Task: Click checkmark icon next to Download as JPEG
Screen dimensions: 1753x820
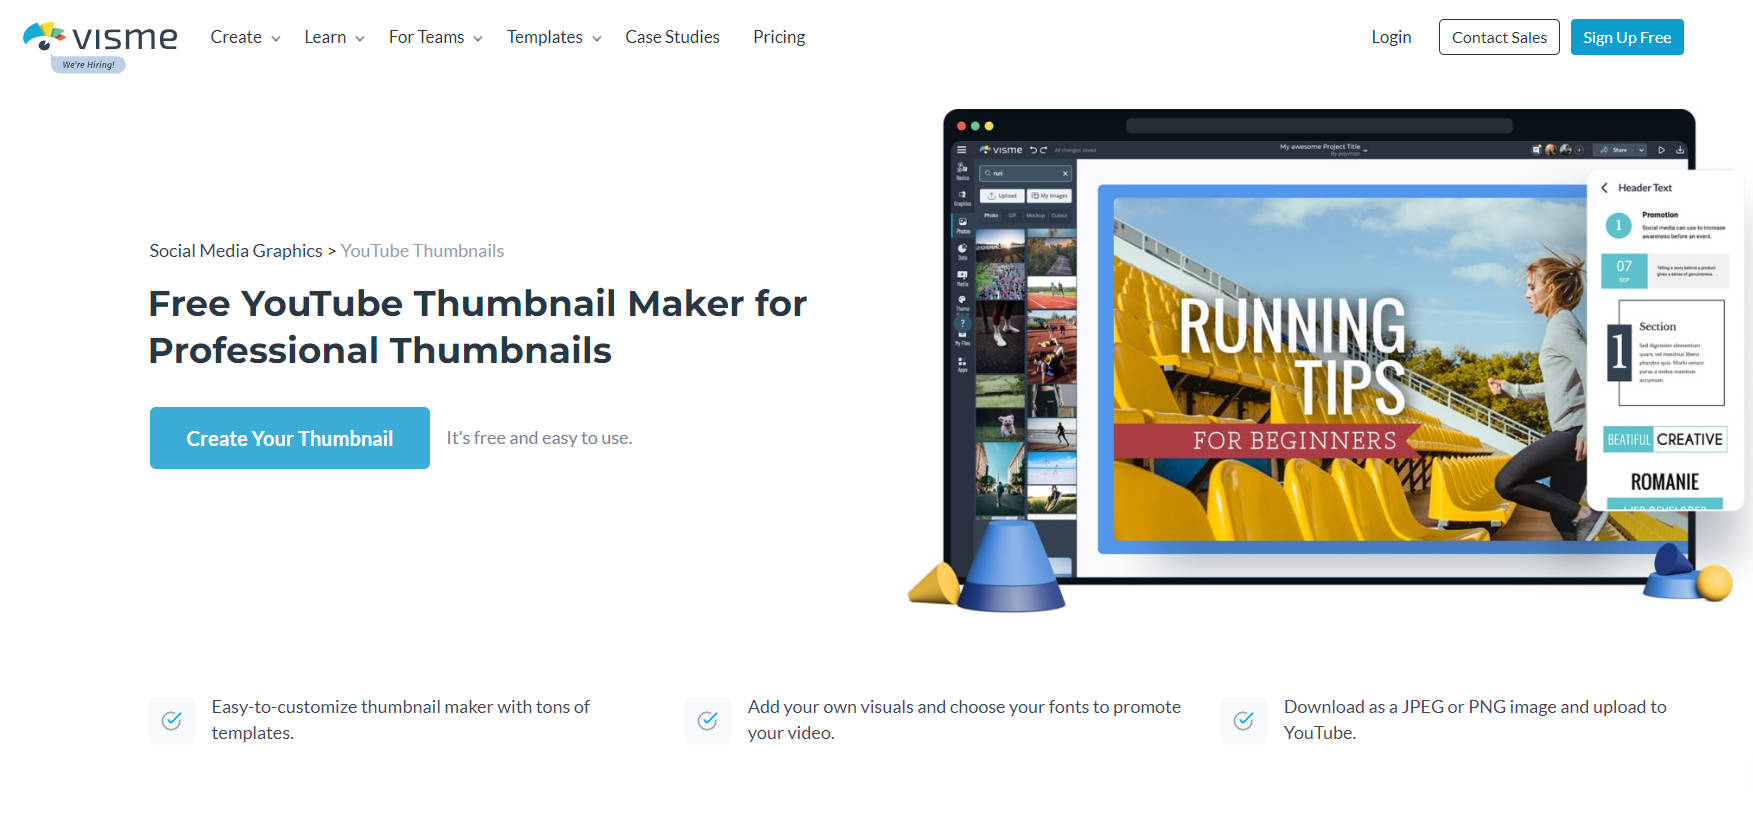Action: (x=1244, y=720)
